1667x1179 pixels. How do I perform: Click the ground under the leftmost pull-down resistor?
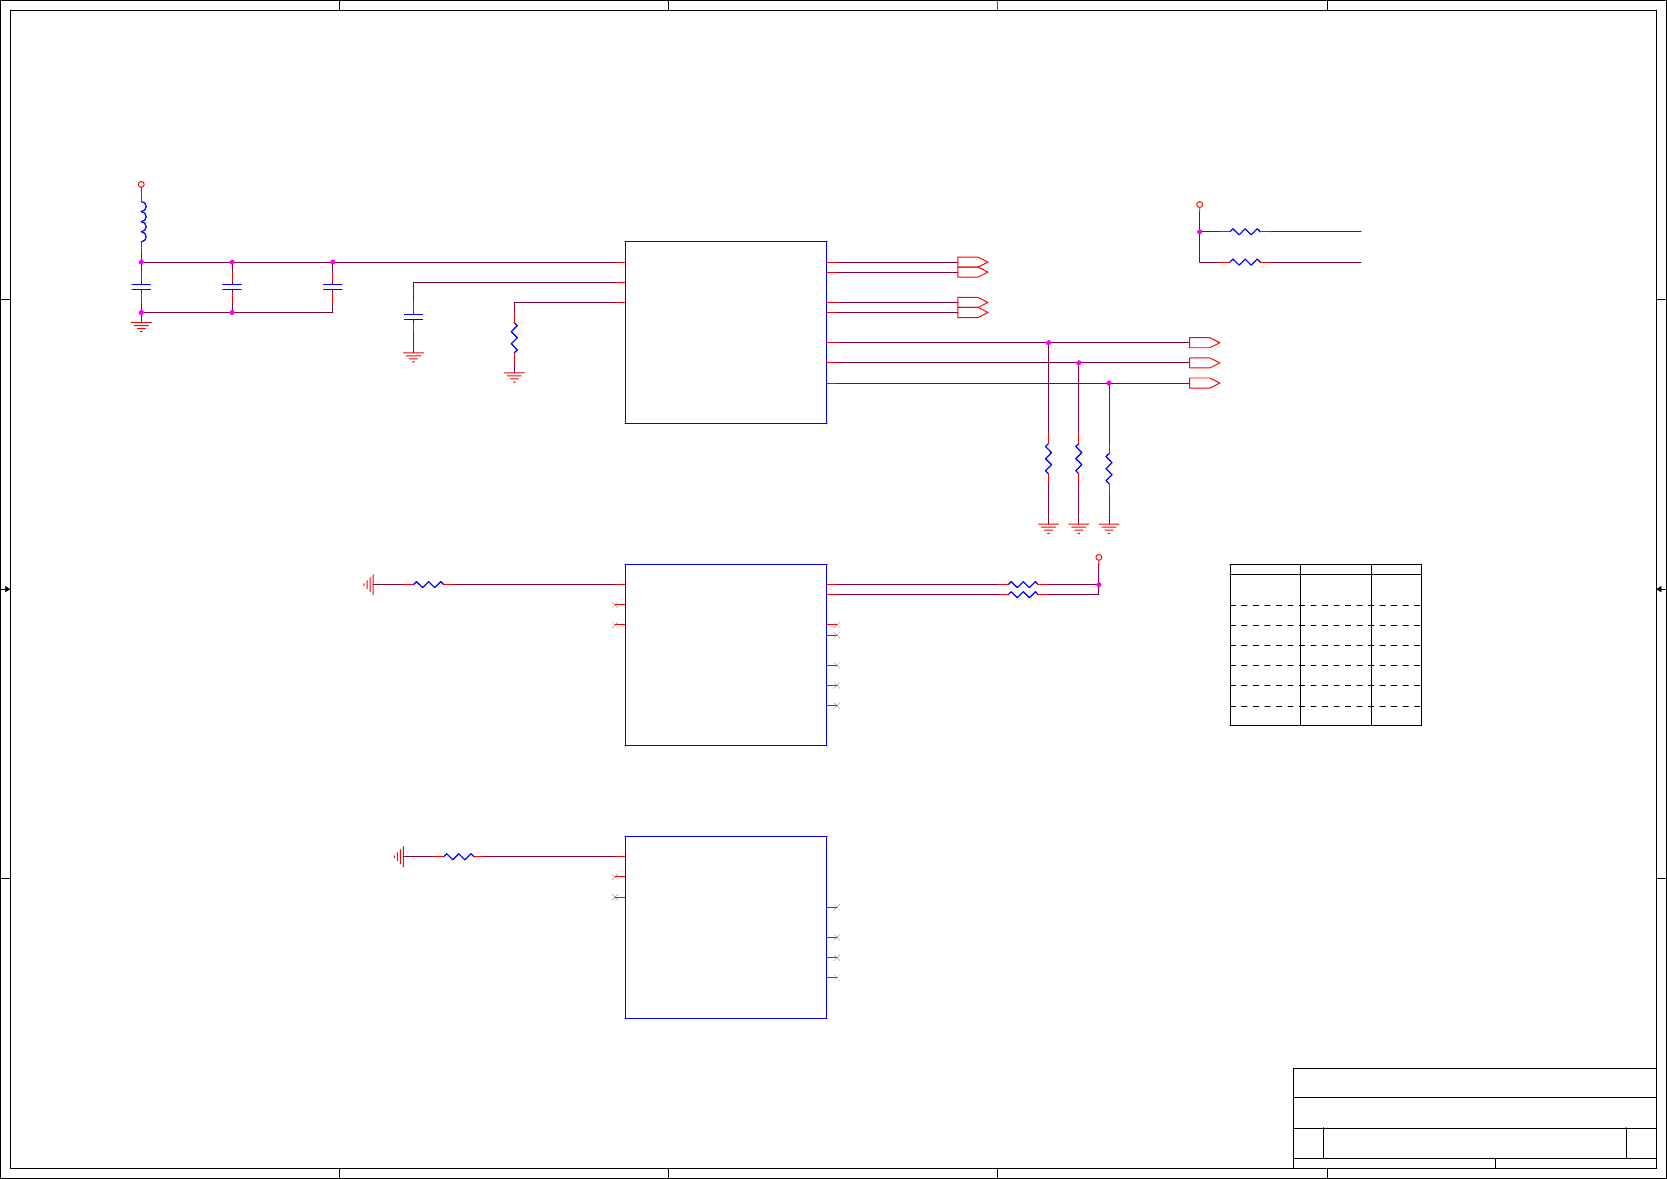1048,528
